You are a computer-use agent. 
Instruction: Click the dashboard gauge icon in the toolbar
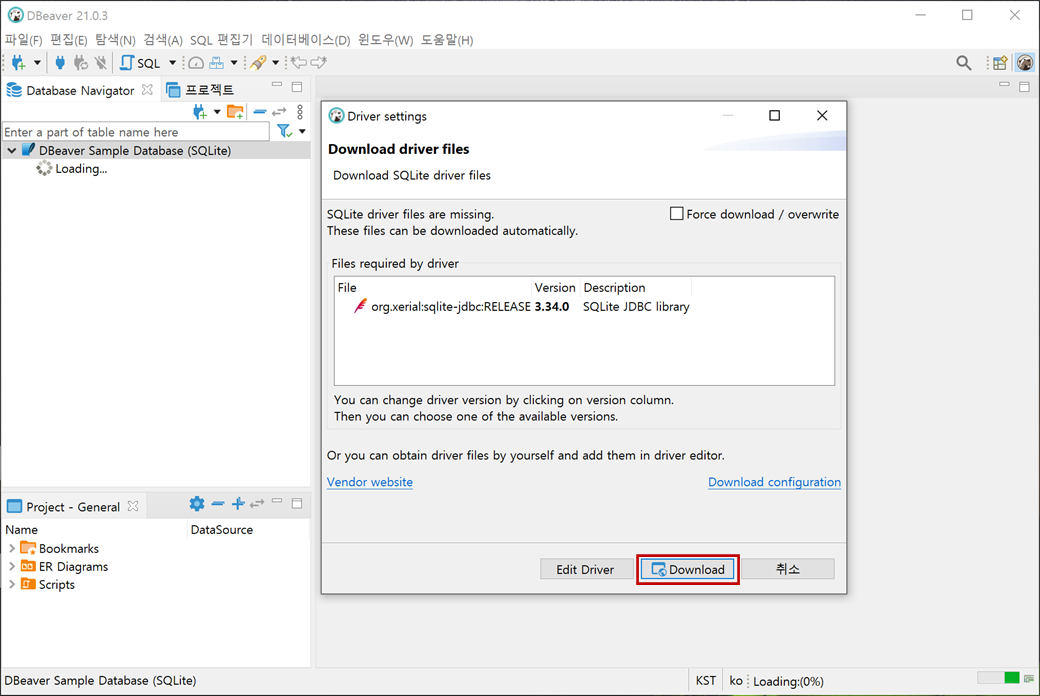pyautogui.click(x=196, y=62)
